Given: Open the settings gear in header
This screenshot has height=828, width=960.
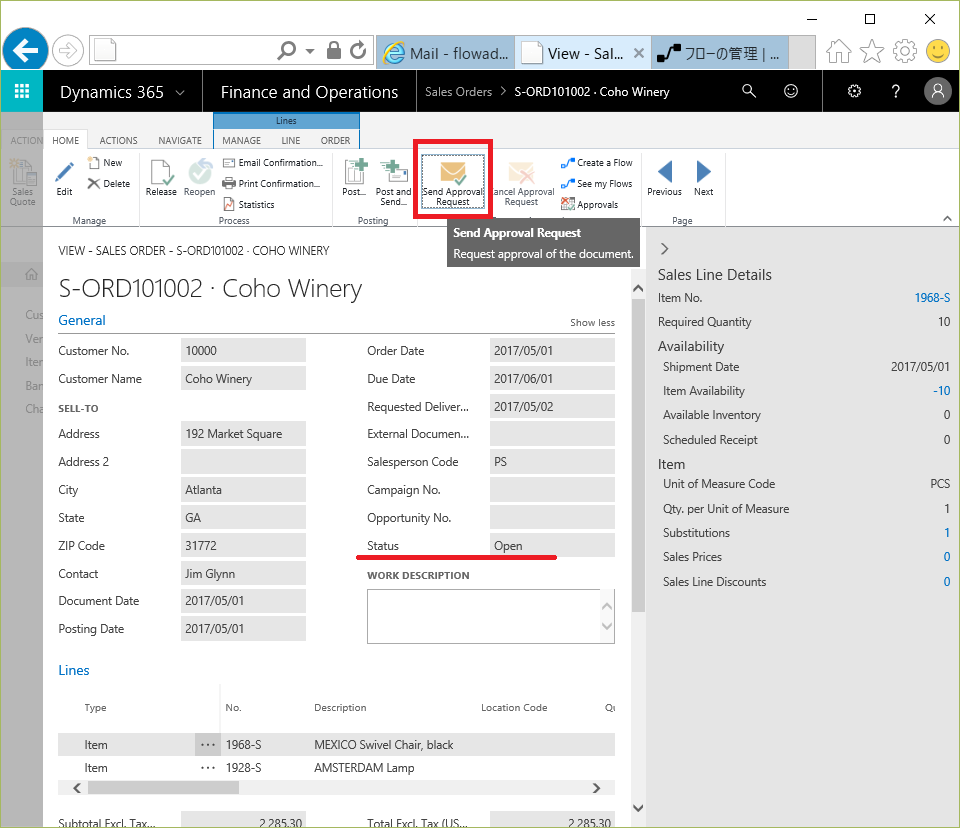Looking at the screenshot, I should pos(854,92).
